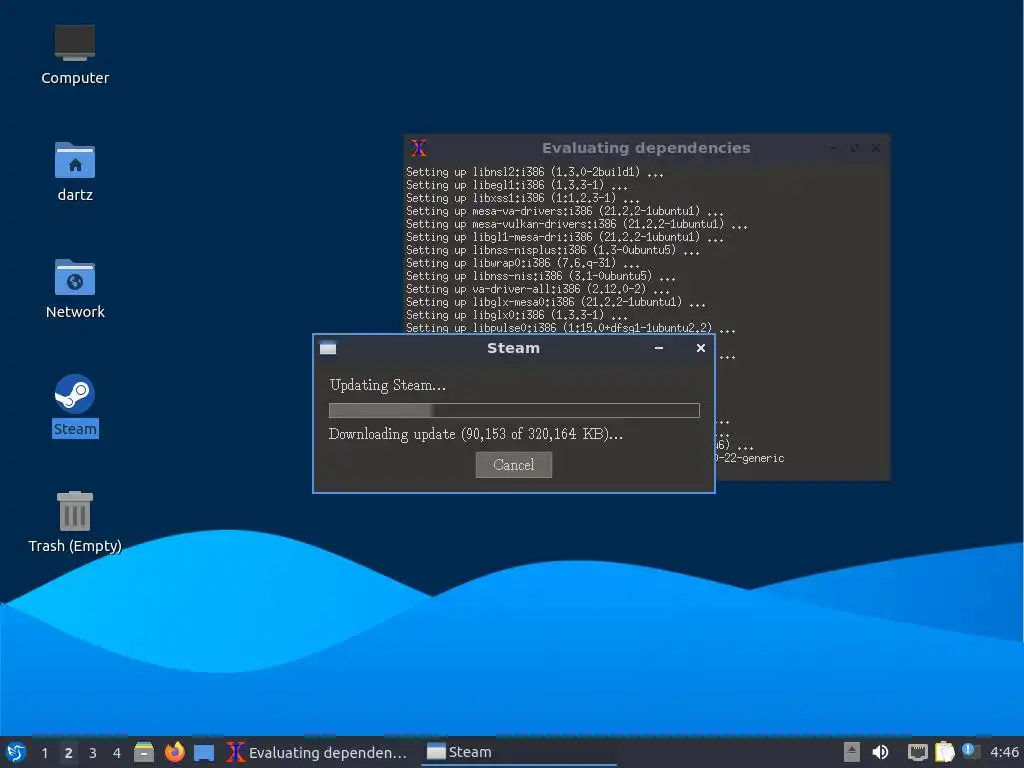
Task: Open the update notifier tray icon
Action: (970, 751)
